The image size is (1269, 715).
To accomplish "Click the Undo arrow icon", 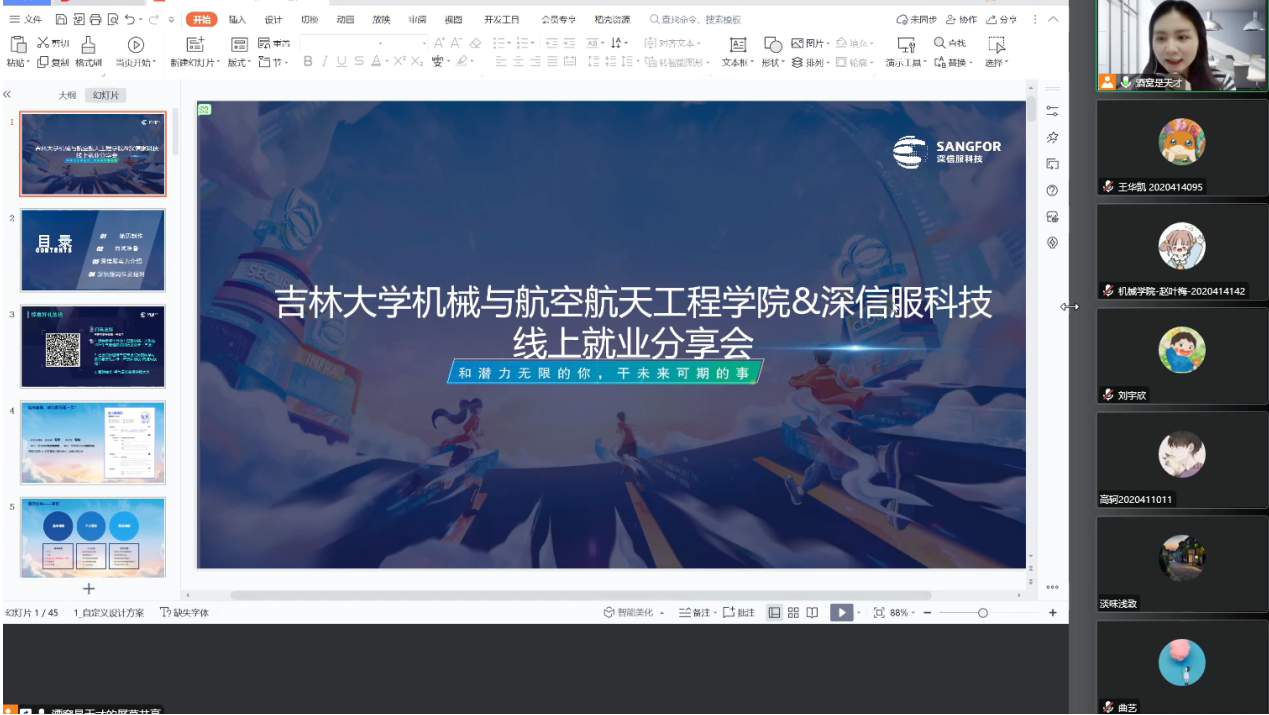I will click(130, 19).
